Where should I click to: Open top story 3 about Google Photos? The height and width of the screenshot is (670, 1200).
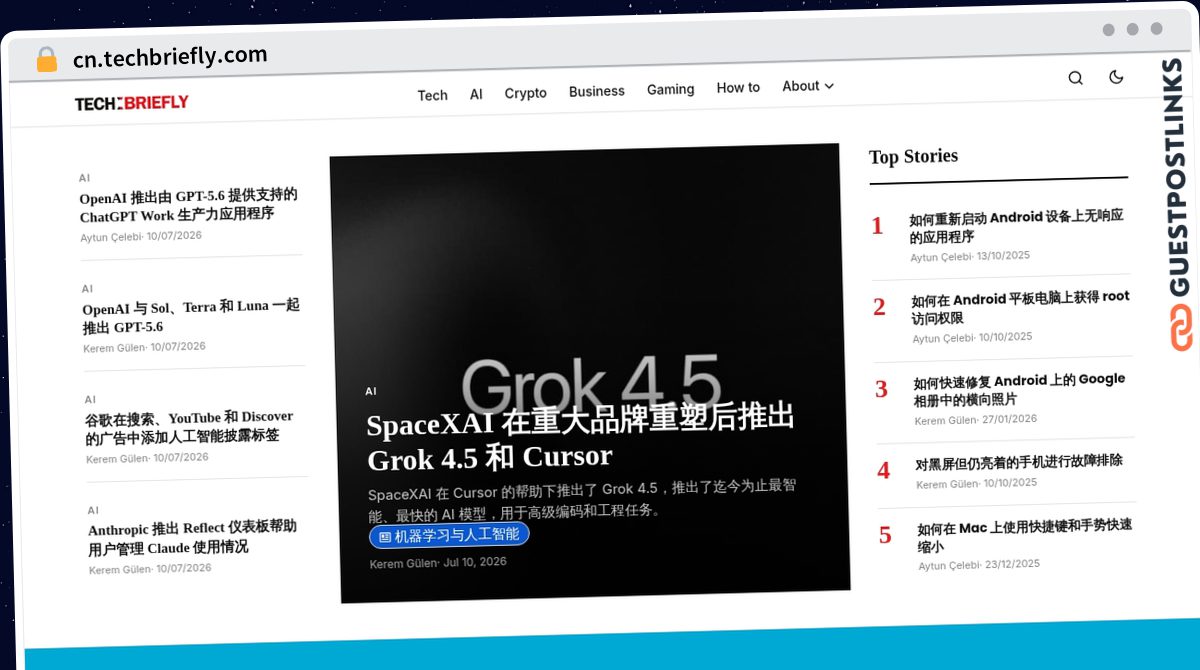pyautogui.click(x=1019, y=389)
